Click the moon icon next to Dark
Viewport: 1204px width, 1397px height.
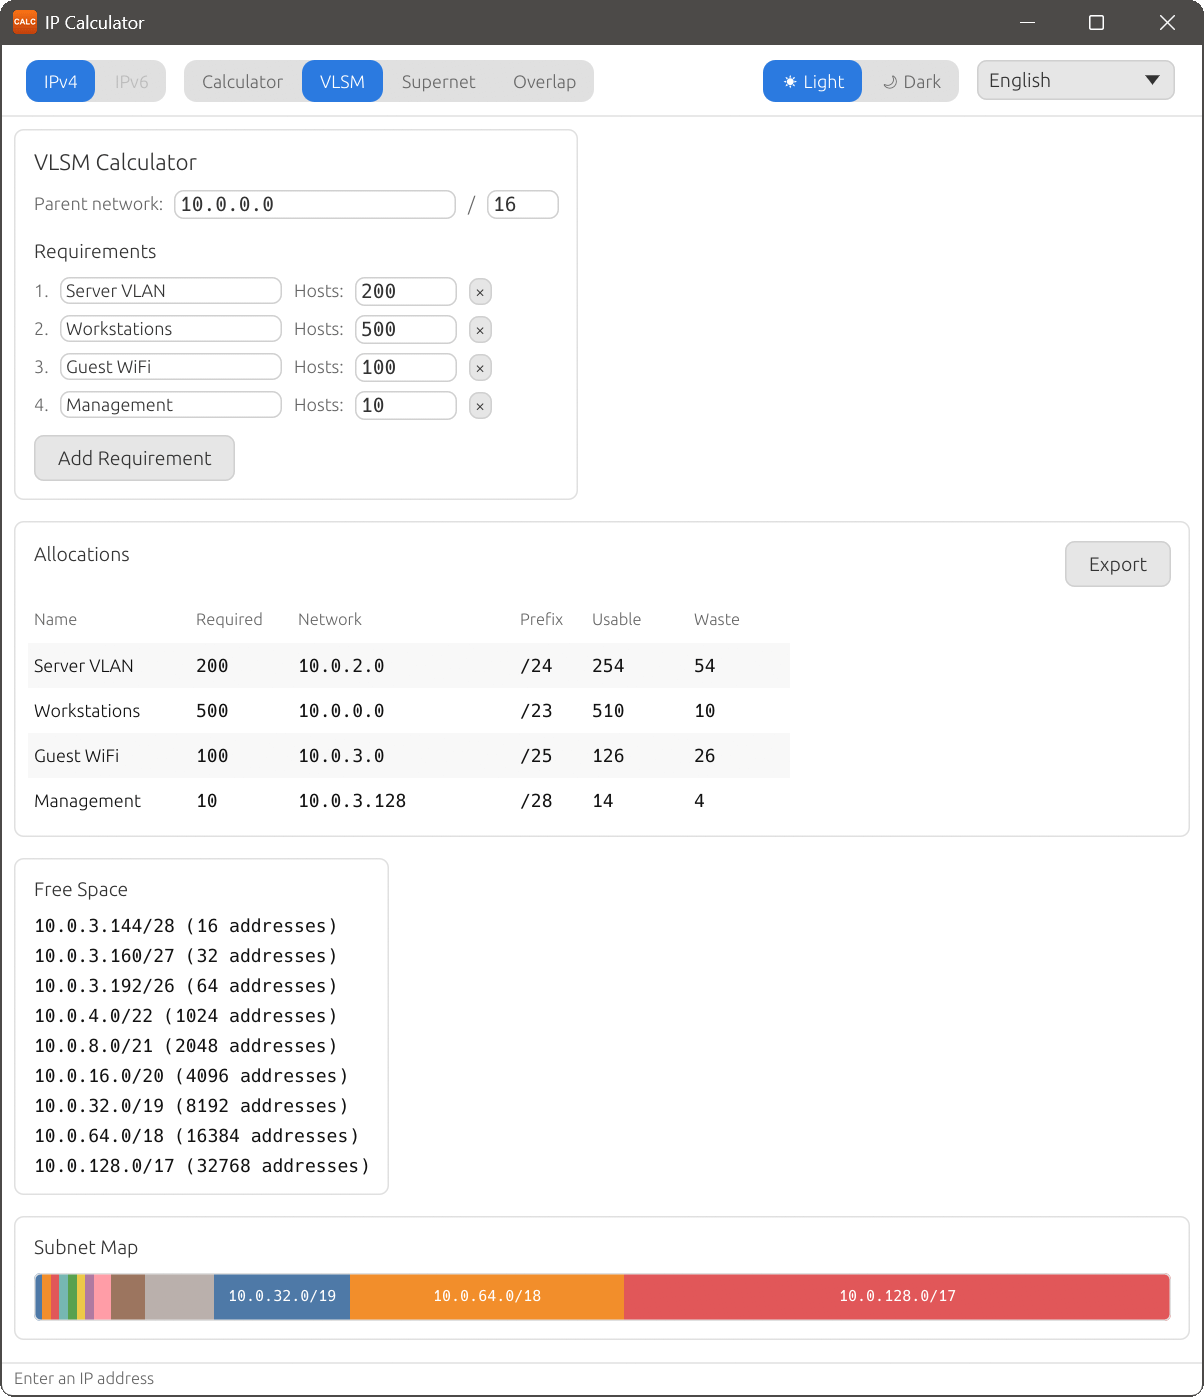[x=889, y=81]
